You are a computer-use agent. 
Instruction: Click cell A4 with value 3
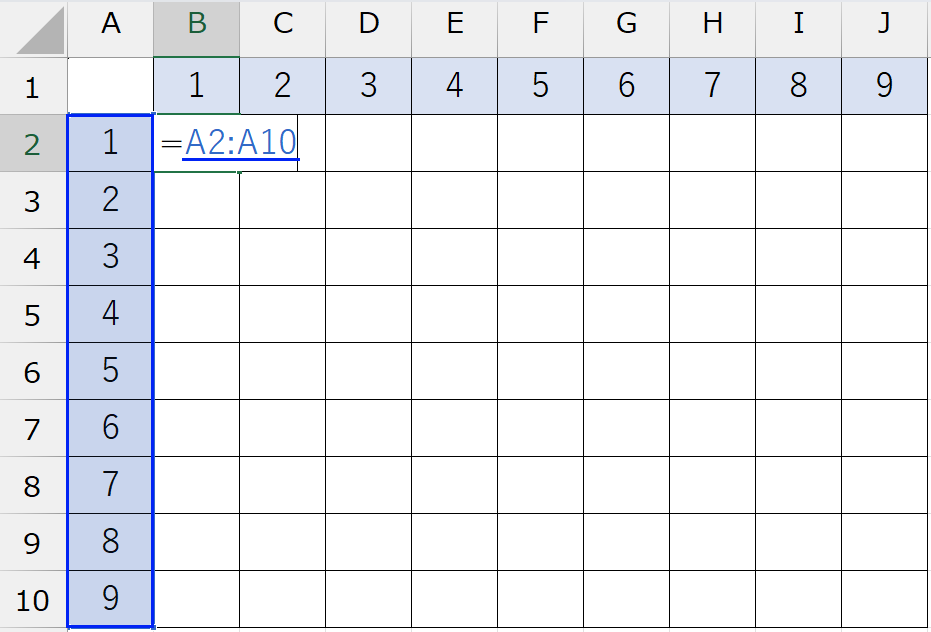coord(110,257)
